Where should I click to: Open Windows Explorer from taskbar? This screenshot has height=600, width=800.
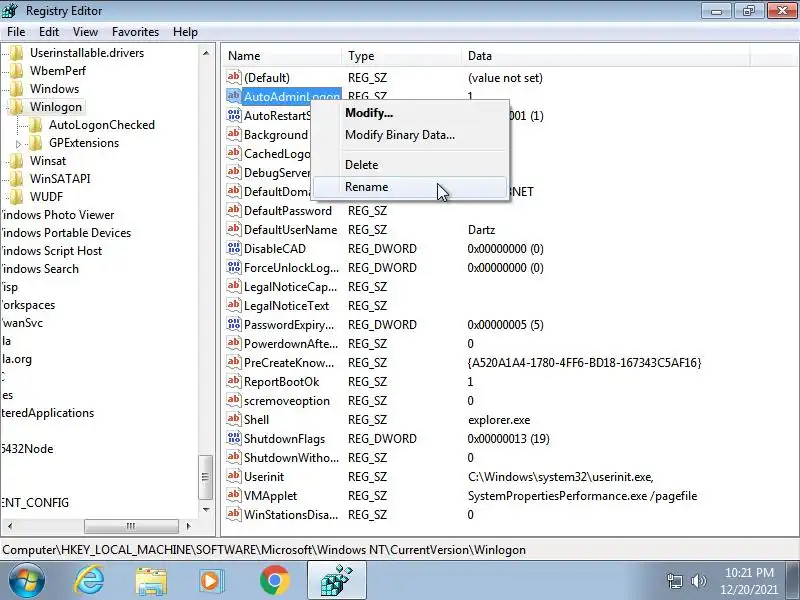coord(151,581)
